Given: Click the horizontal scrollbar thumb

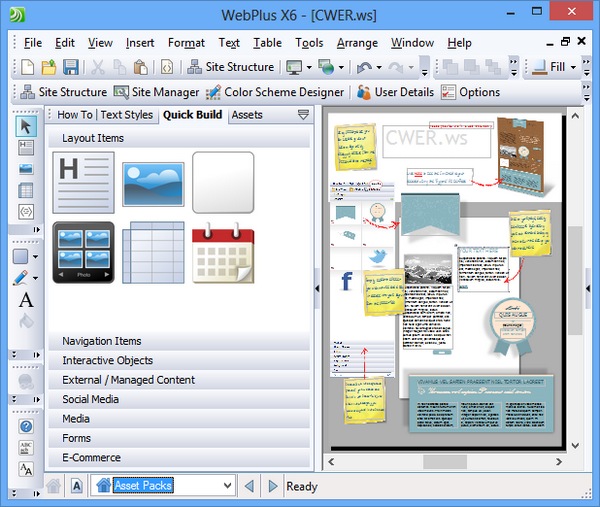Looking at the screenshot, I should coord(445,462).
